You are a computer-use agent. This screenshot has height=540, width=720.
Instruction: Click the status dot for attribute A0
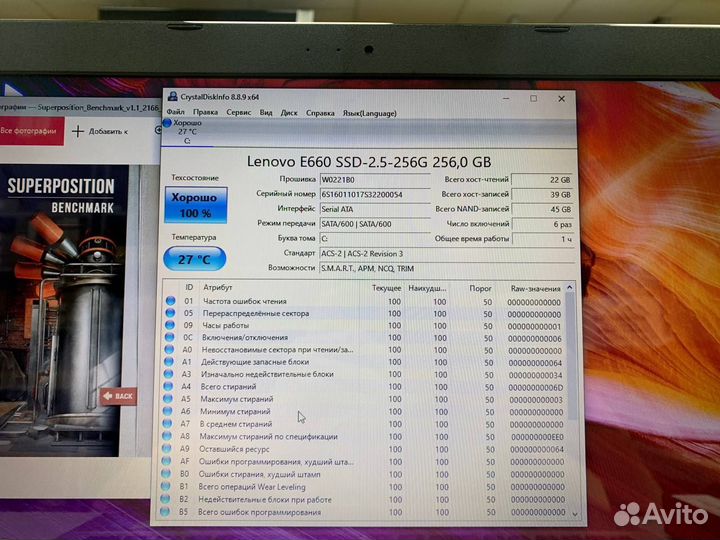tap(169, 349)
